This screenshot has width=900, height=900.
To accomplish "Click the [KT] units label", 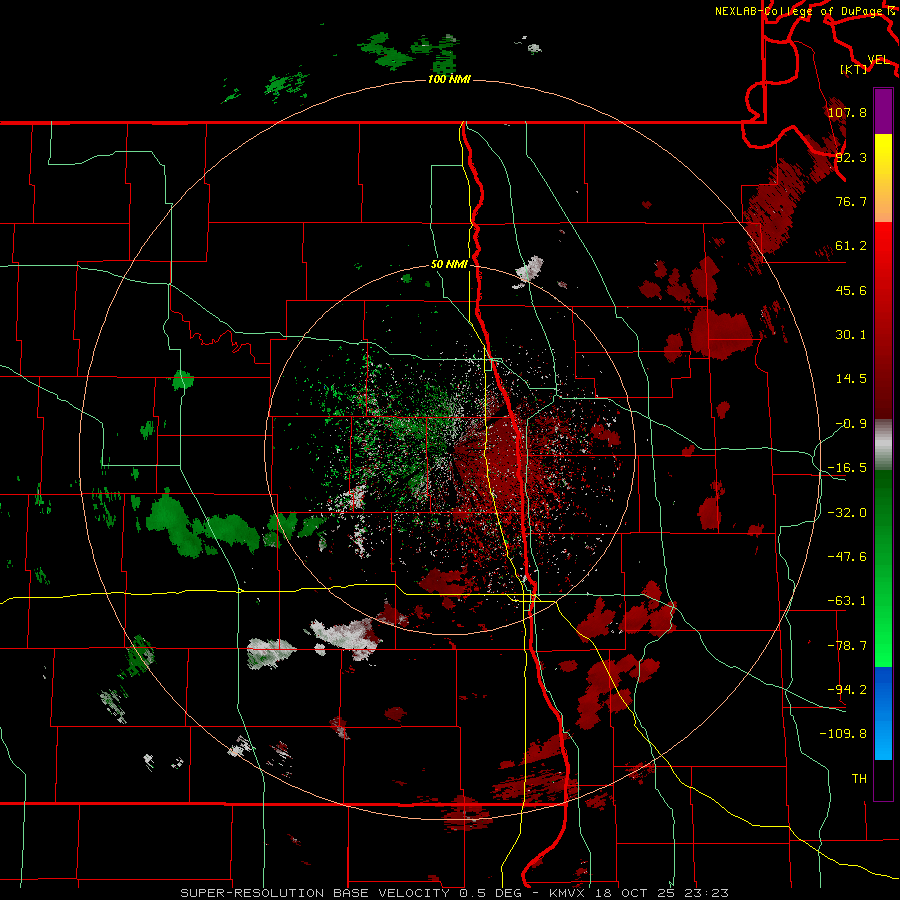I will click(854, 69).
